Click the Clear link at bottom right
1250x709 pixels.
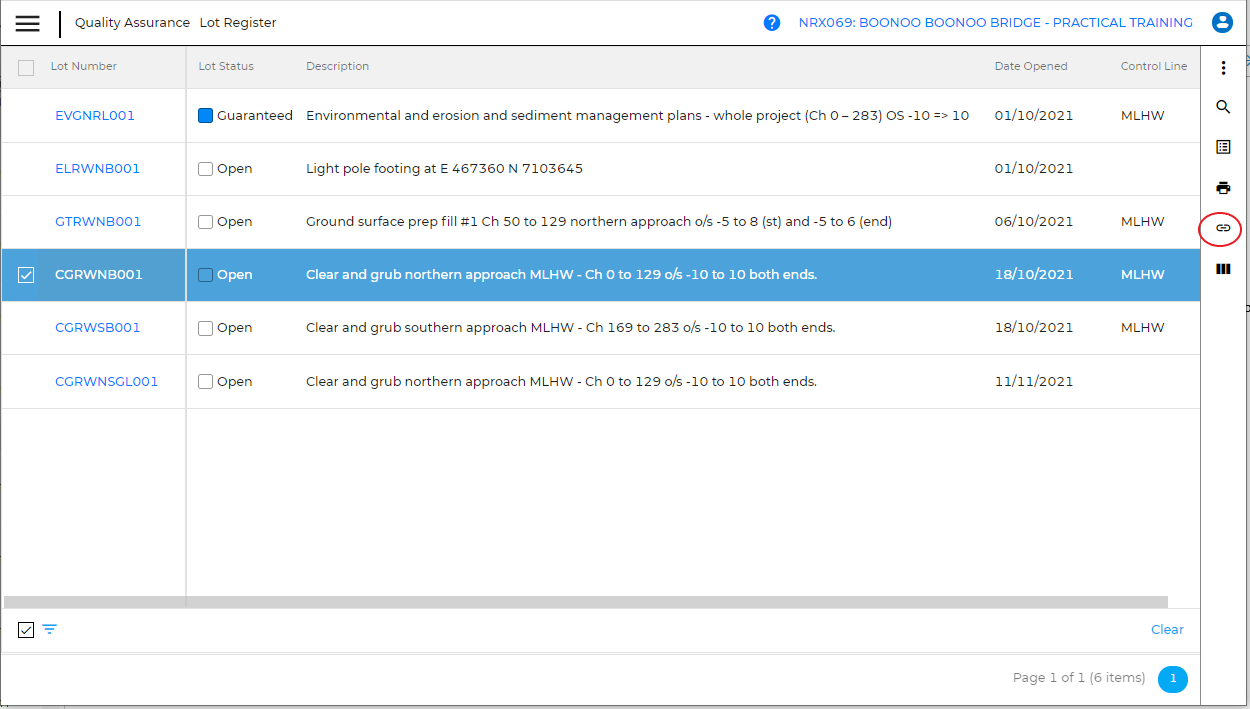coord(1167,630)
